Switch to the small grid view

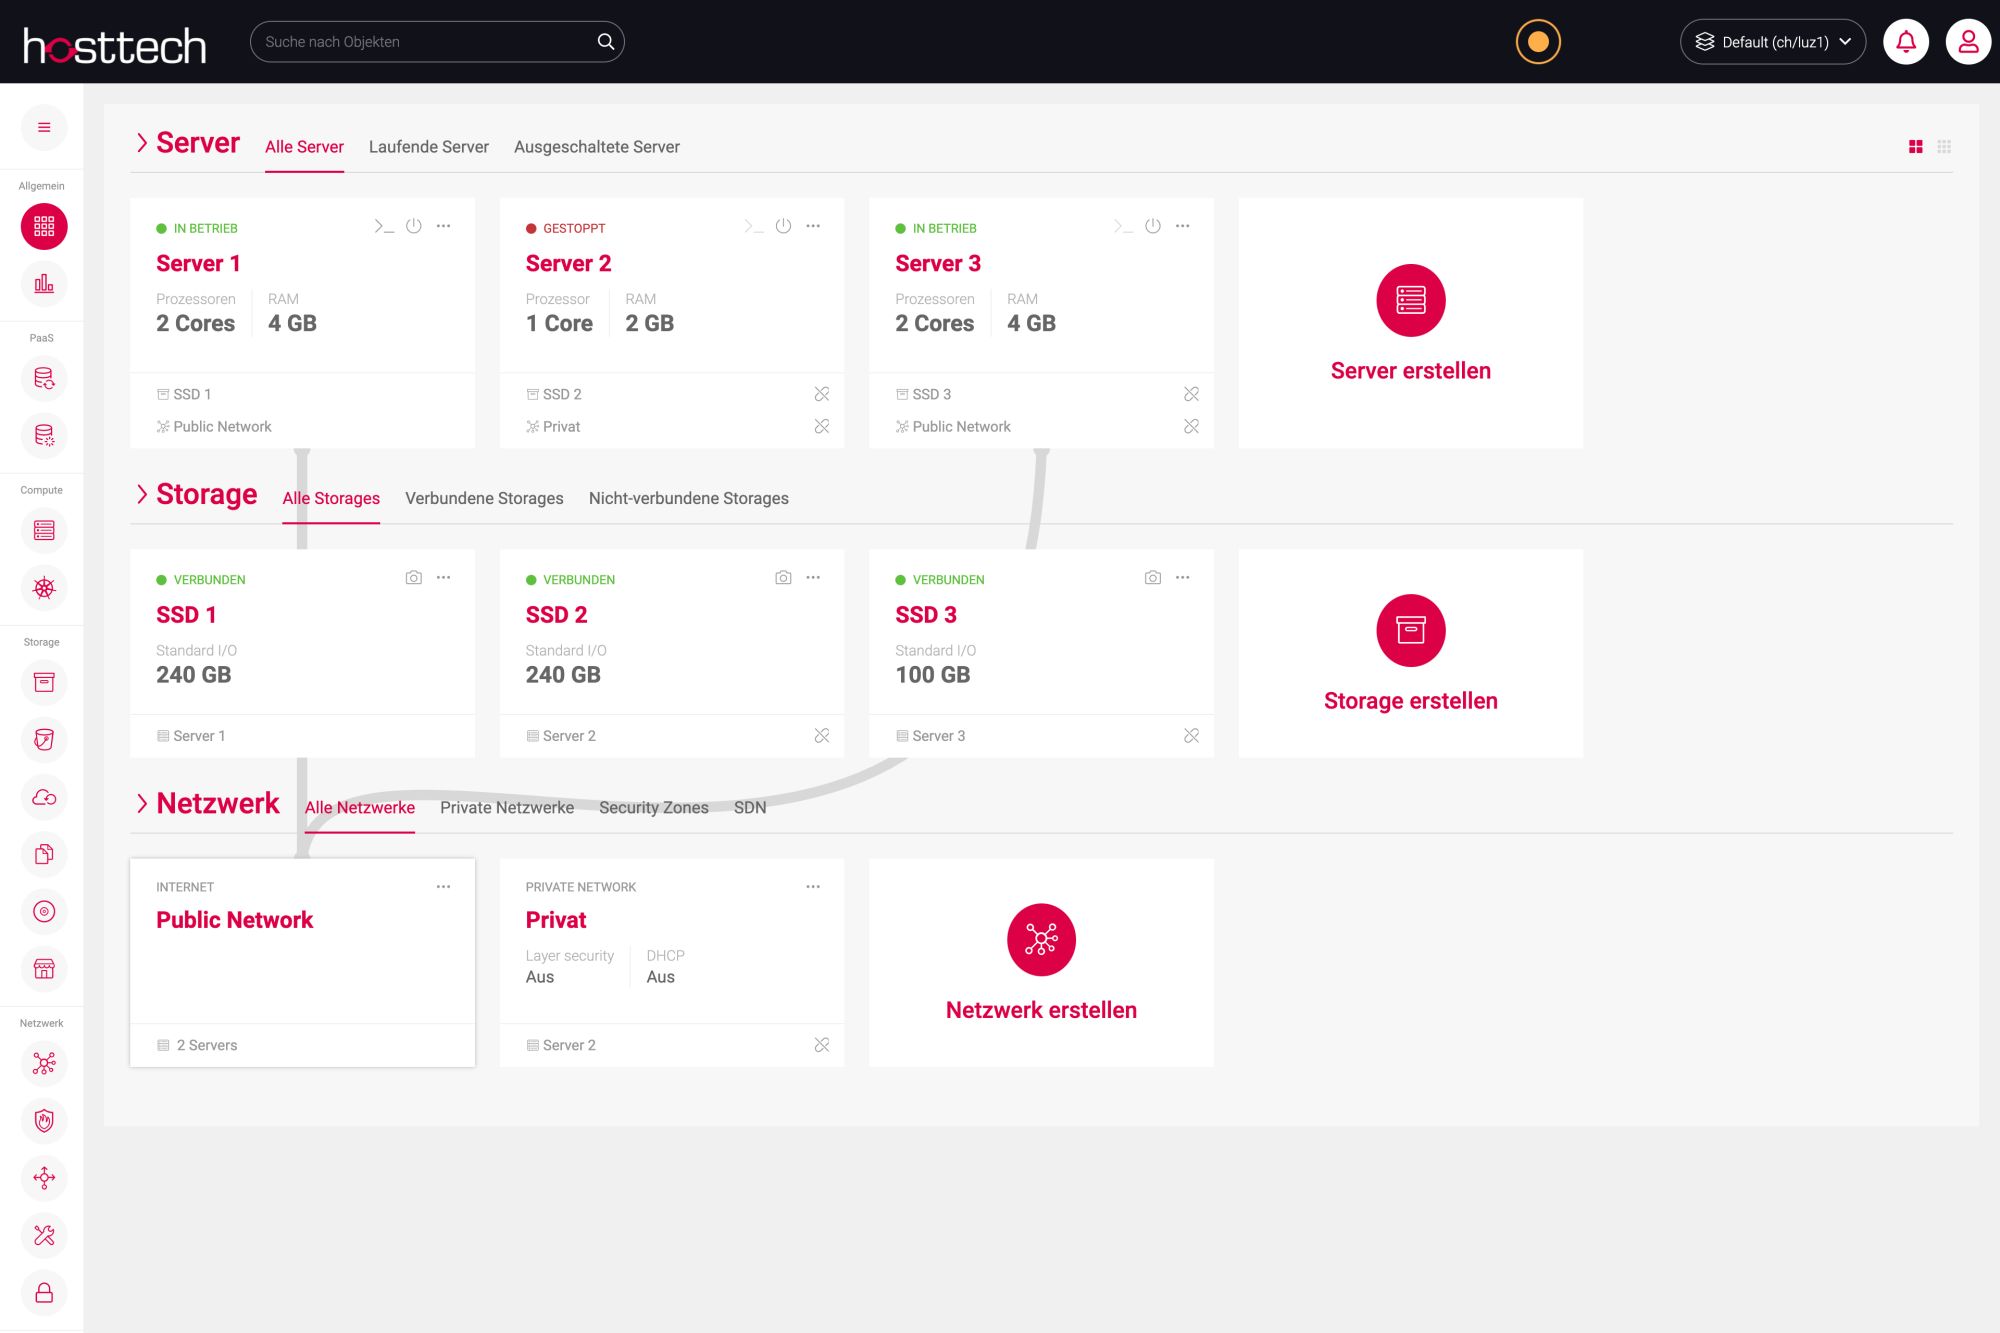coord(1944,147)
